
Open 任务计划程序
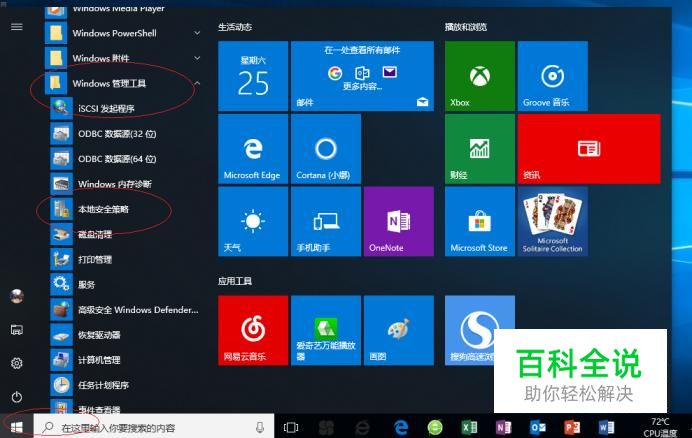(125, 385)
